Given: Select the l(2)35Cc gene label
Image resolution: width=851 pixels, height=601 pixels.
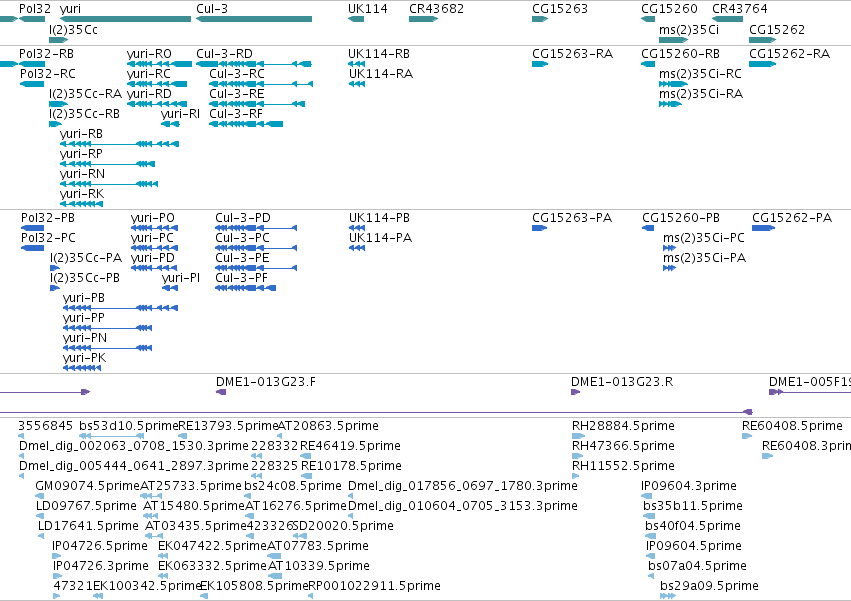Looking at the screenshot, I should (x=73, y=30).
